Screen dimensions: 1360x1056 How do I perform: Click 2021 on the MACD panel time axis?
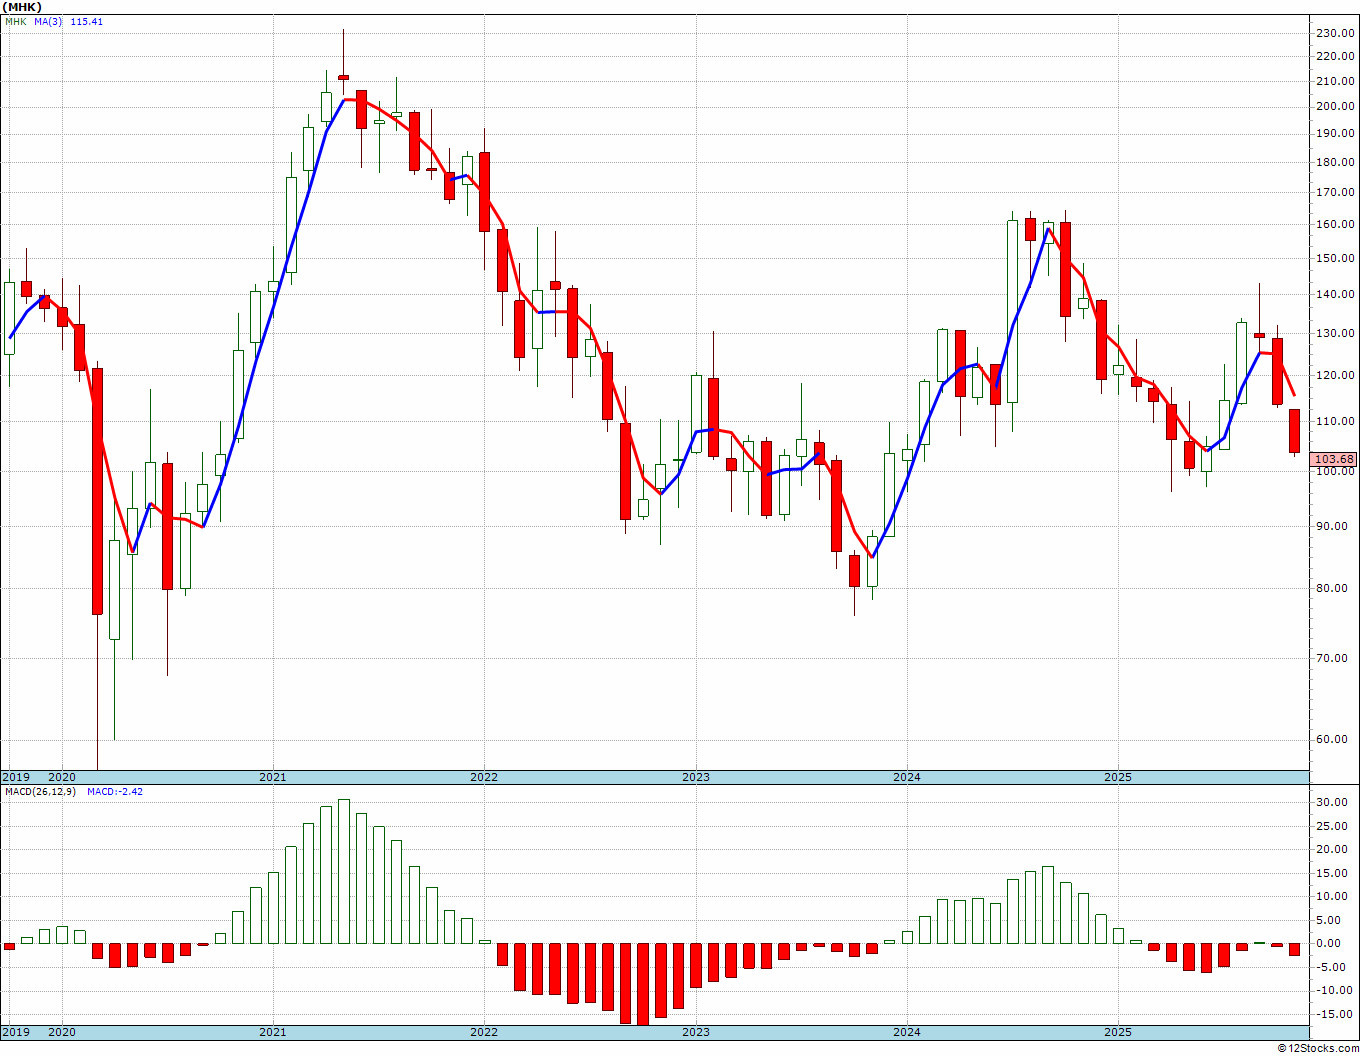click(272, 1033)
